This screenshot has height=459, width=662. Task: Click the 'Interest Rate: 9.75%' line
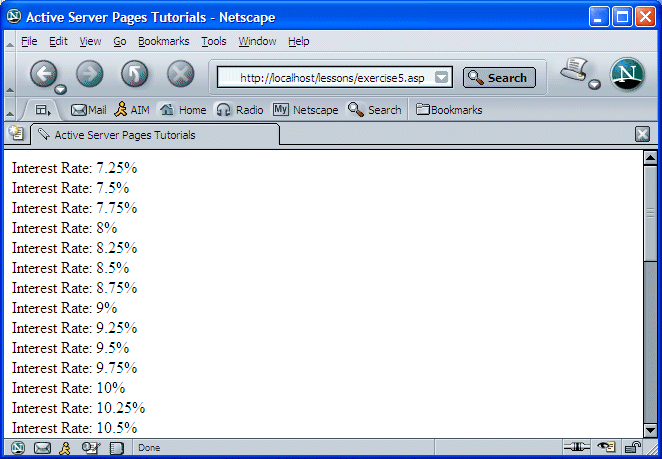(74, 368)
